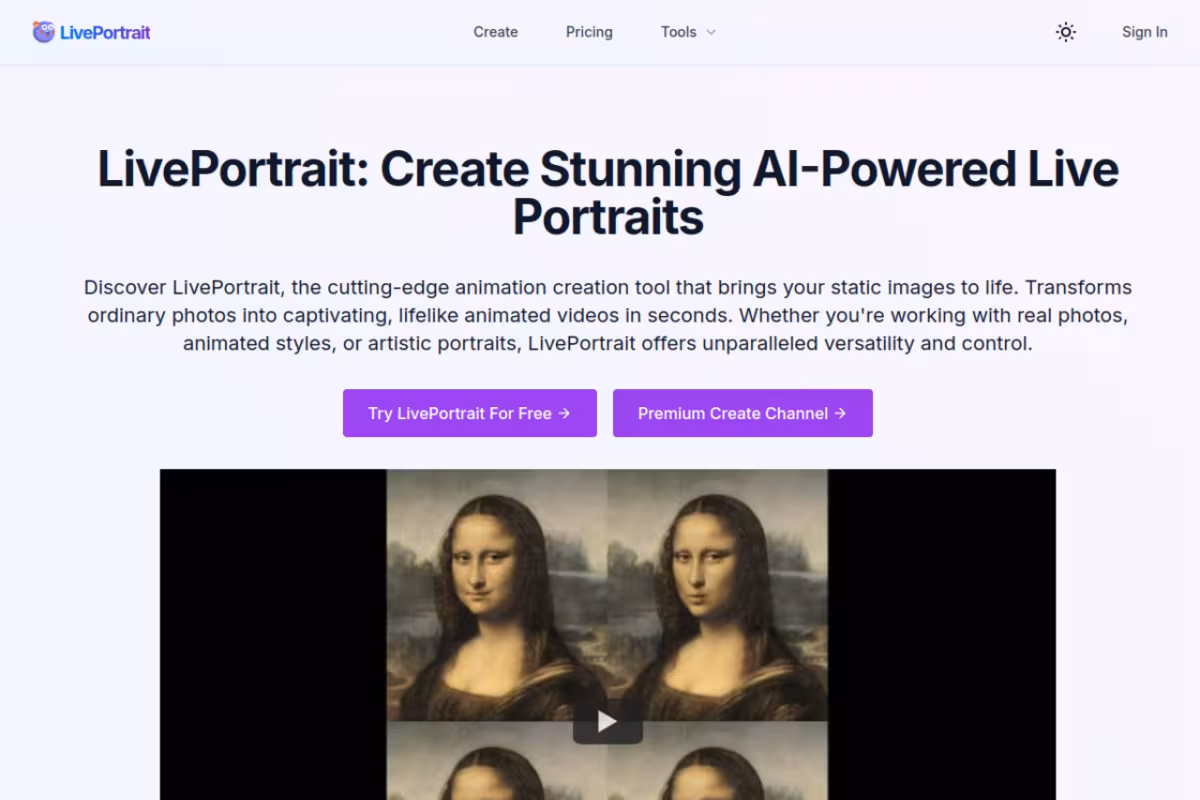
Task: Click the LivePortrait owl logo icon
Action: pyautogui.click(x=43, y=32)
